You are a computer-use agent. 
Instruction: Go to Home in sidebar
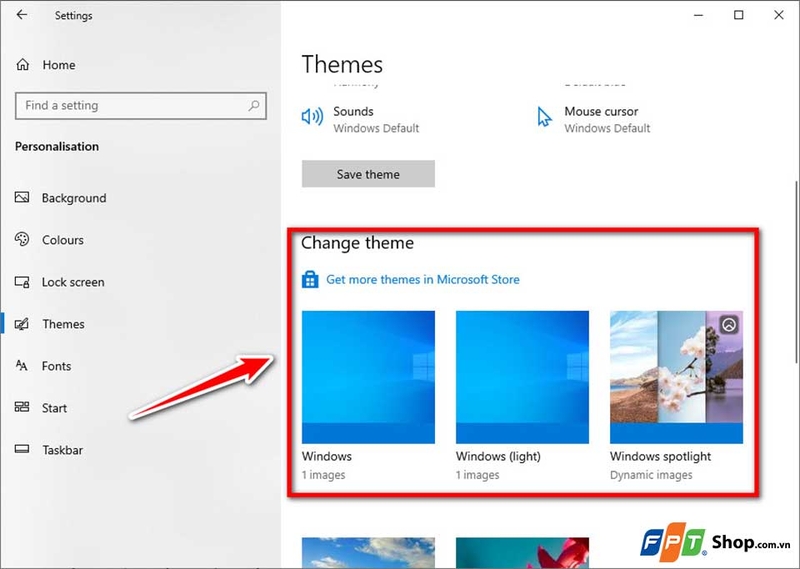59,65
